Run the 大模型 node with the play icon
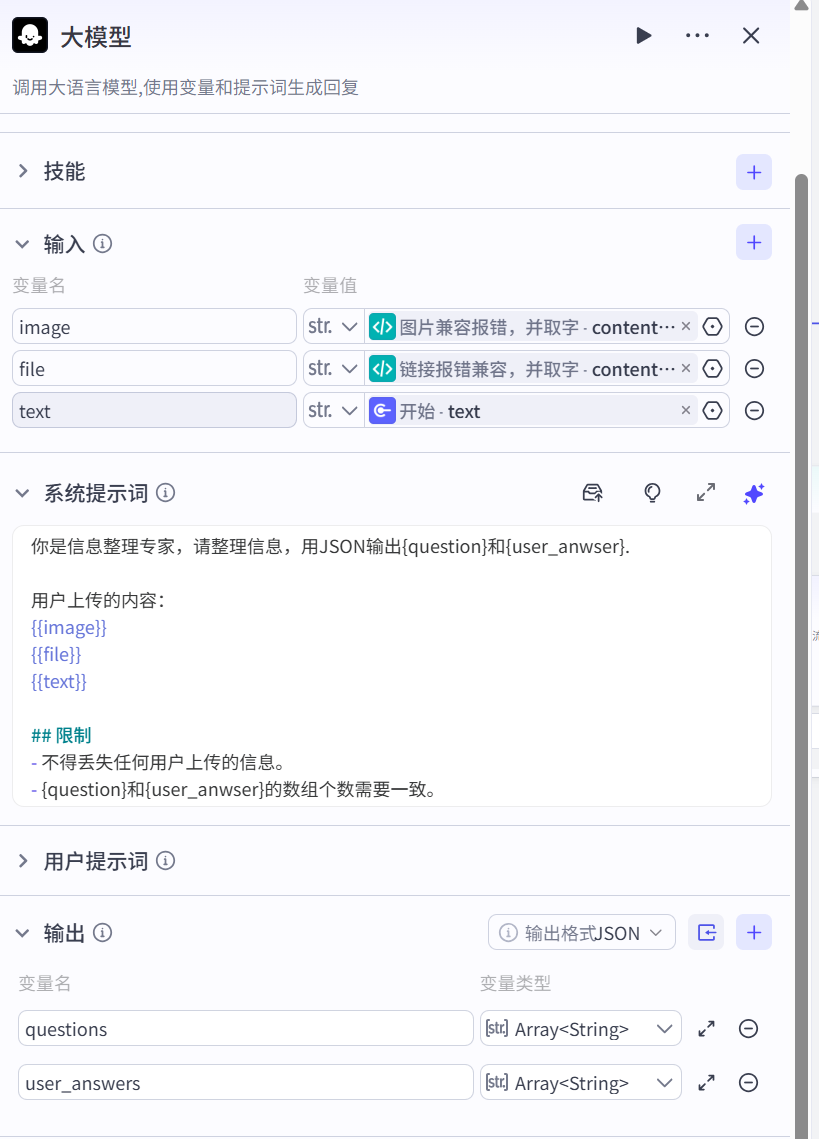The height and width of the screenshot is (1139, 819). pyautogui.click(x=643, y=35)
